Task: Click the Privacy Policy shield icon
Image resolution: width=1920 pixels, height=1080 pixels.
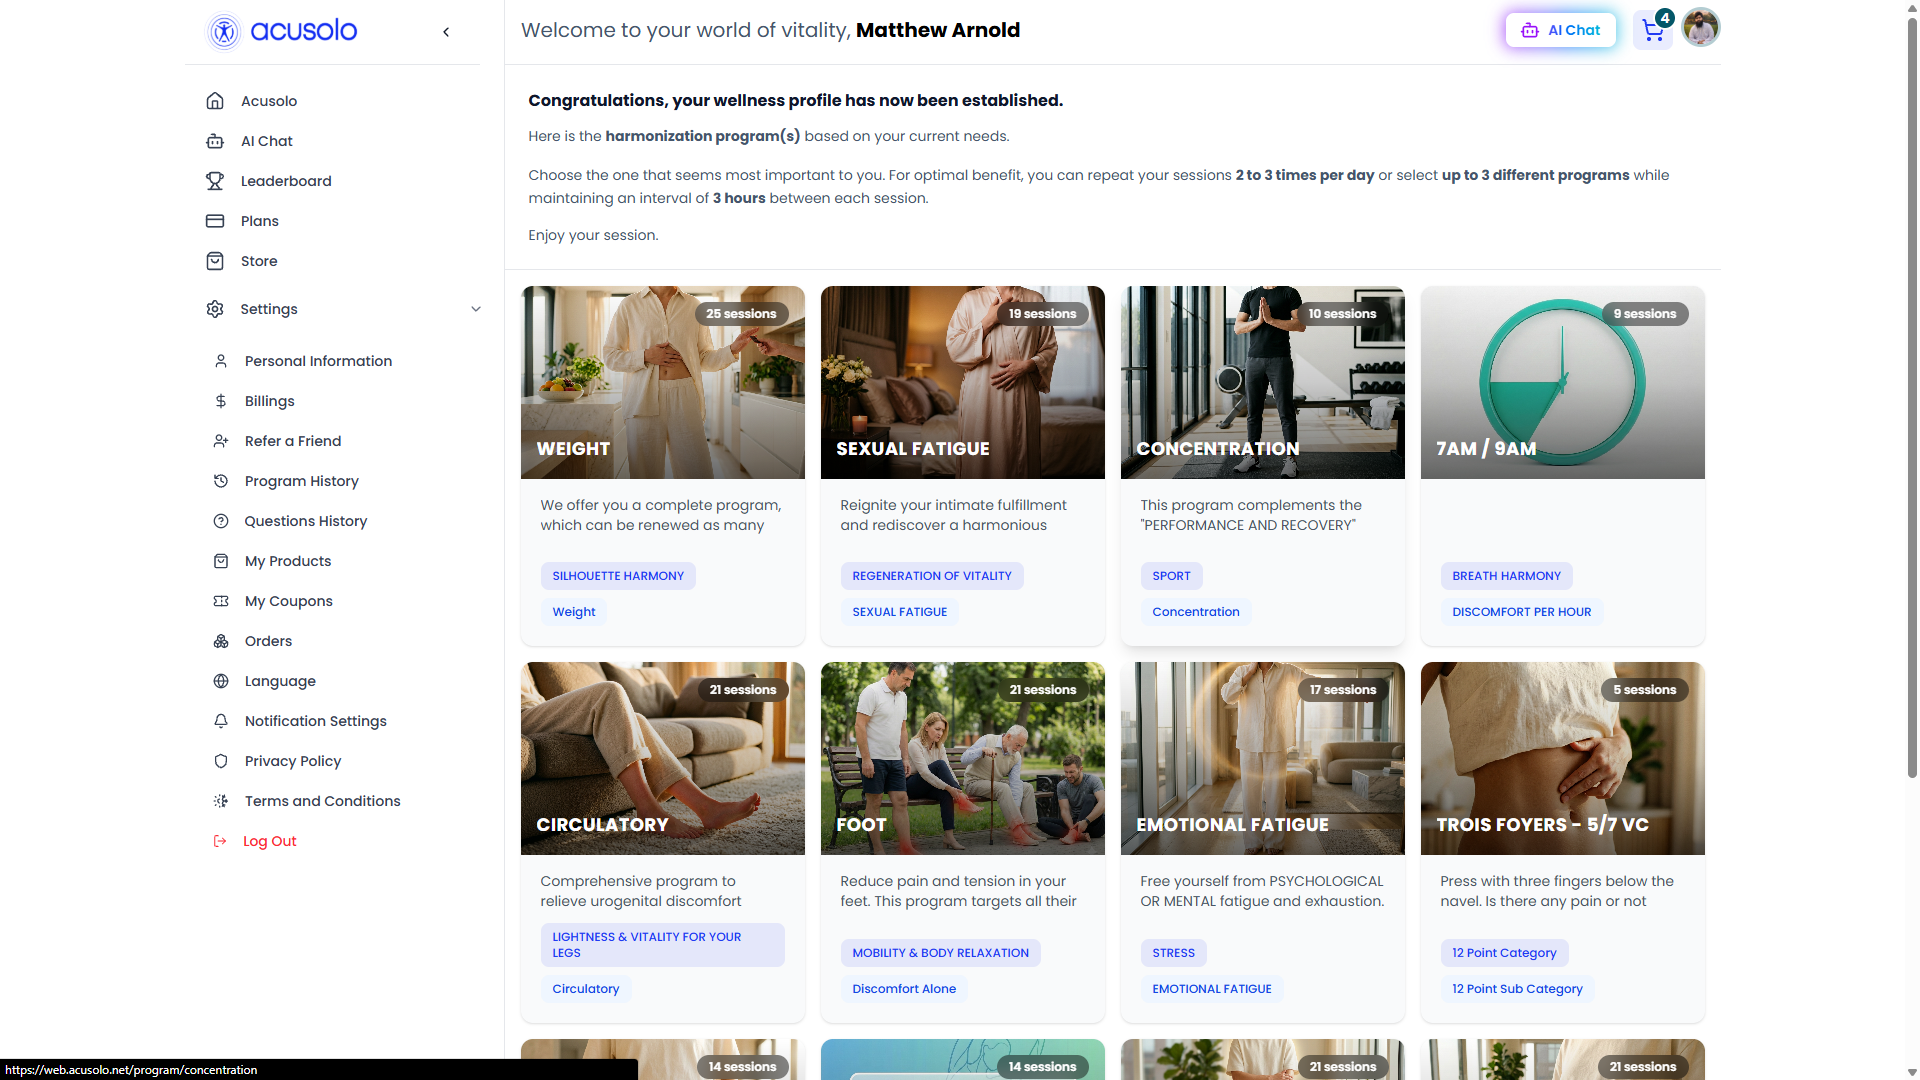Action: pyautogui.click(x=221, y=761)
